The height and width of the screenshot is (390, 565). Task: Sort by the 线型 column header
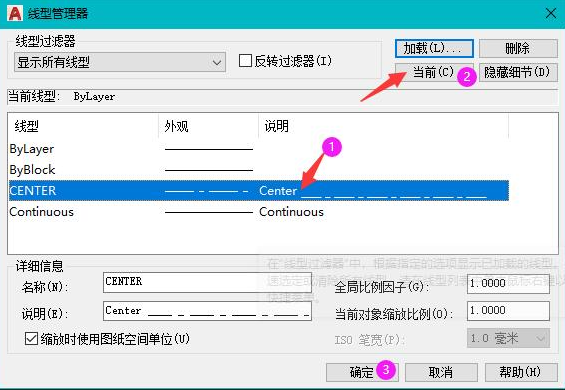tap(83, 126)
